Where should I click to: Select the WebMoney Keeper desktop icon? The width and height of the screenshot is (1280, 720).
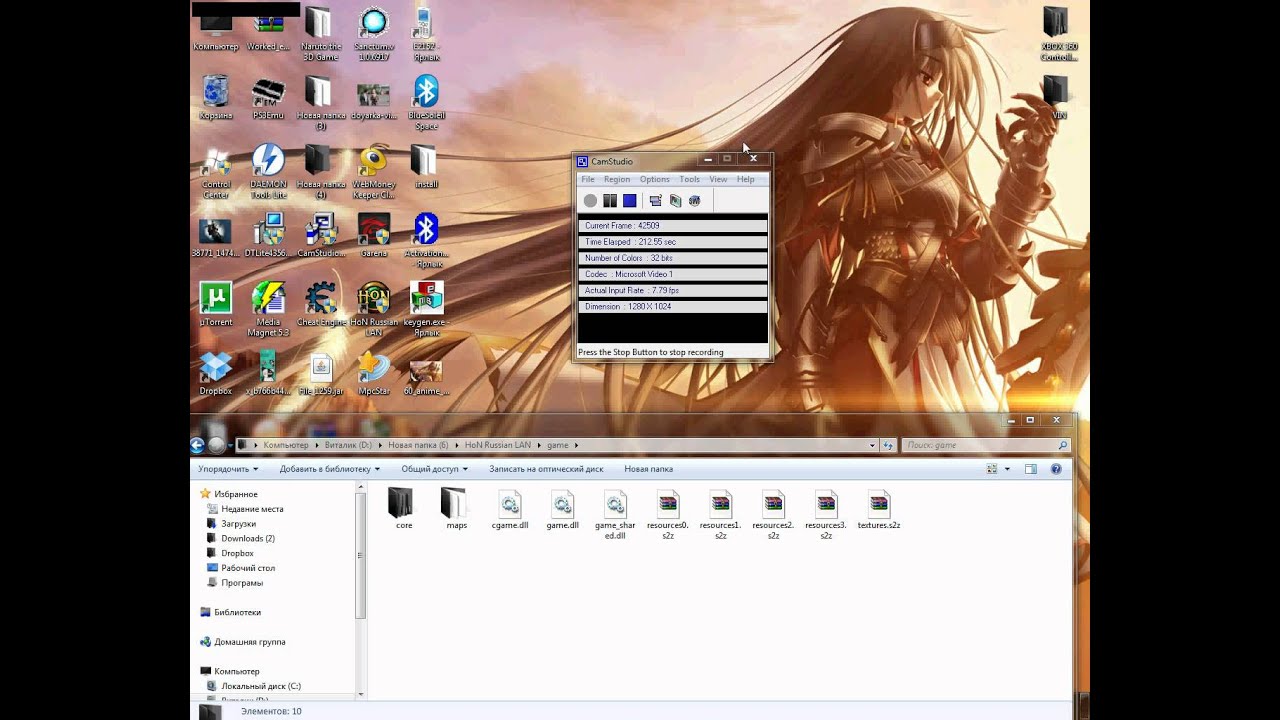pos(374,171)
